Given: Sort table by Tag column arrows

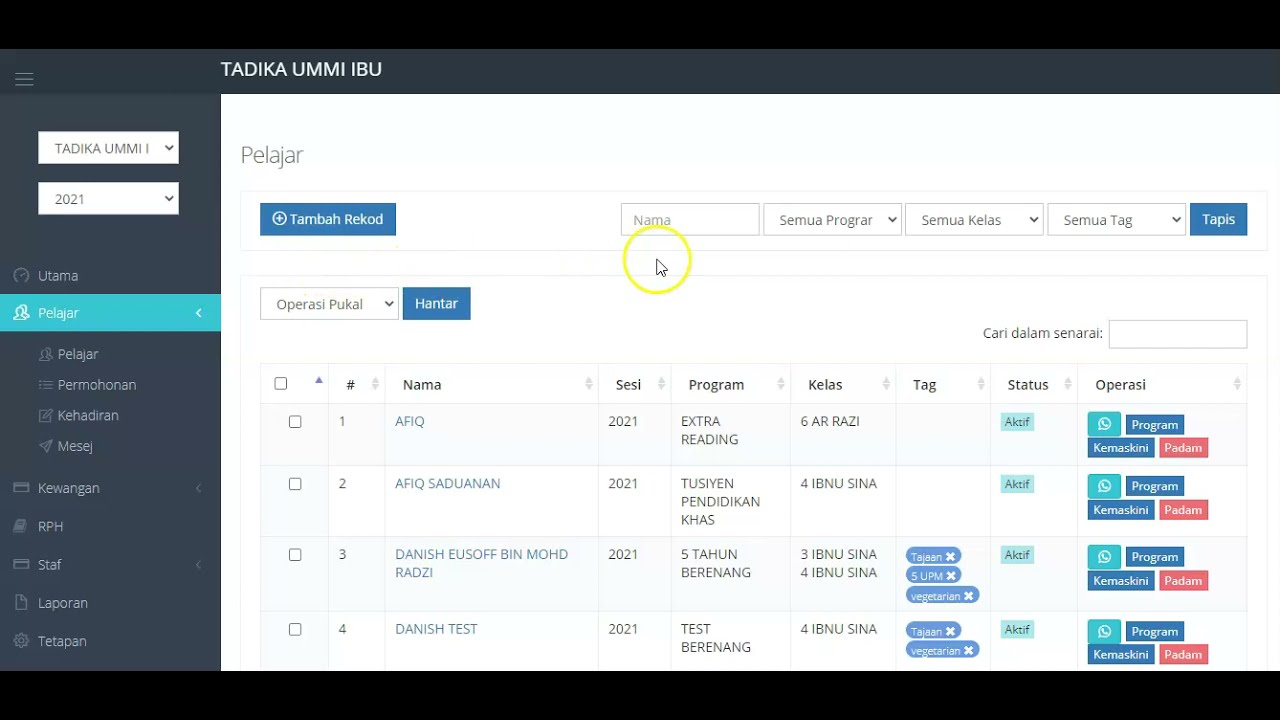Looking at the screenshot, I should pyautogui.click(x=981, y=384).
